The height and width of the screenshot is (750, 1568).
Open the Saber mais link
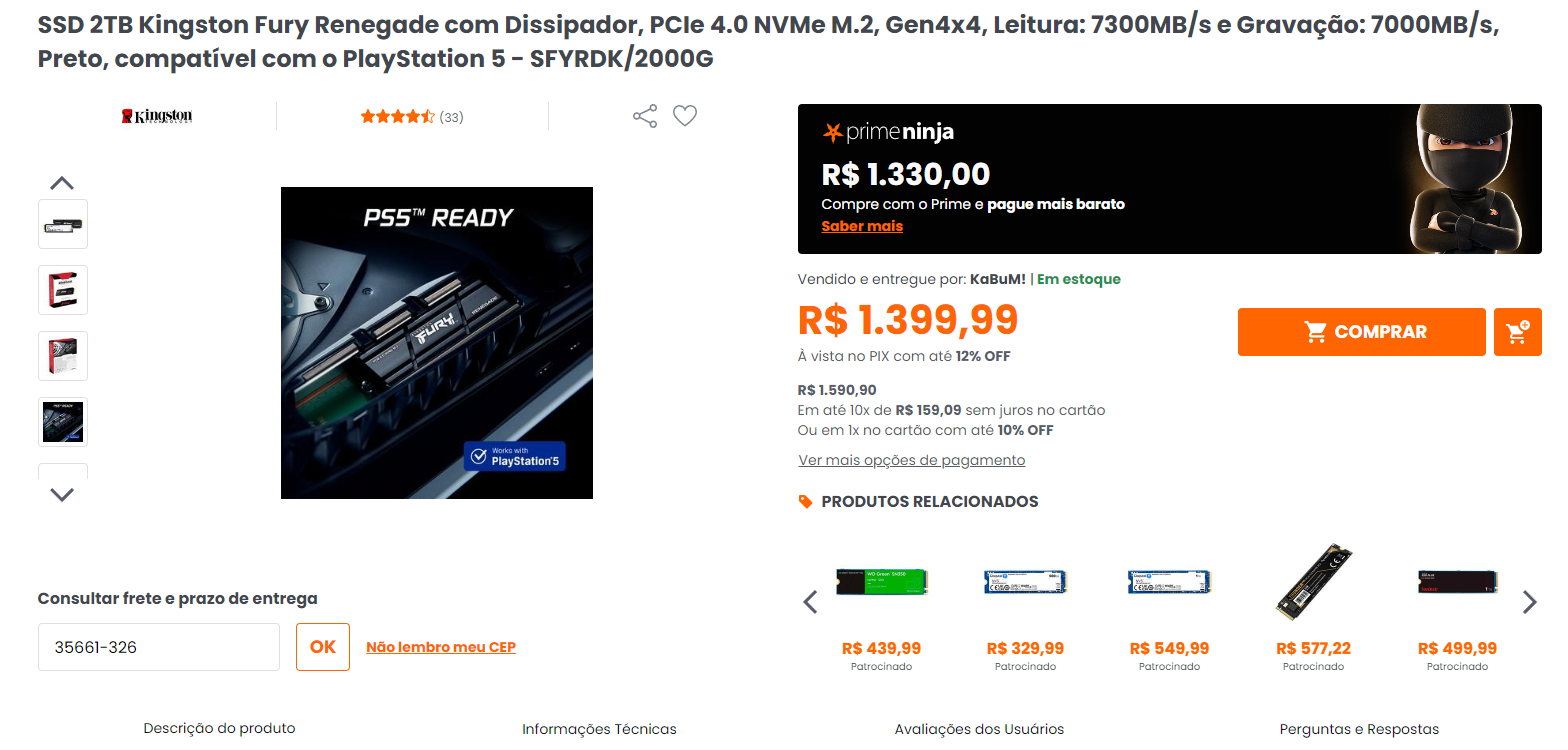point(862,226)
